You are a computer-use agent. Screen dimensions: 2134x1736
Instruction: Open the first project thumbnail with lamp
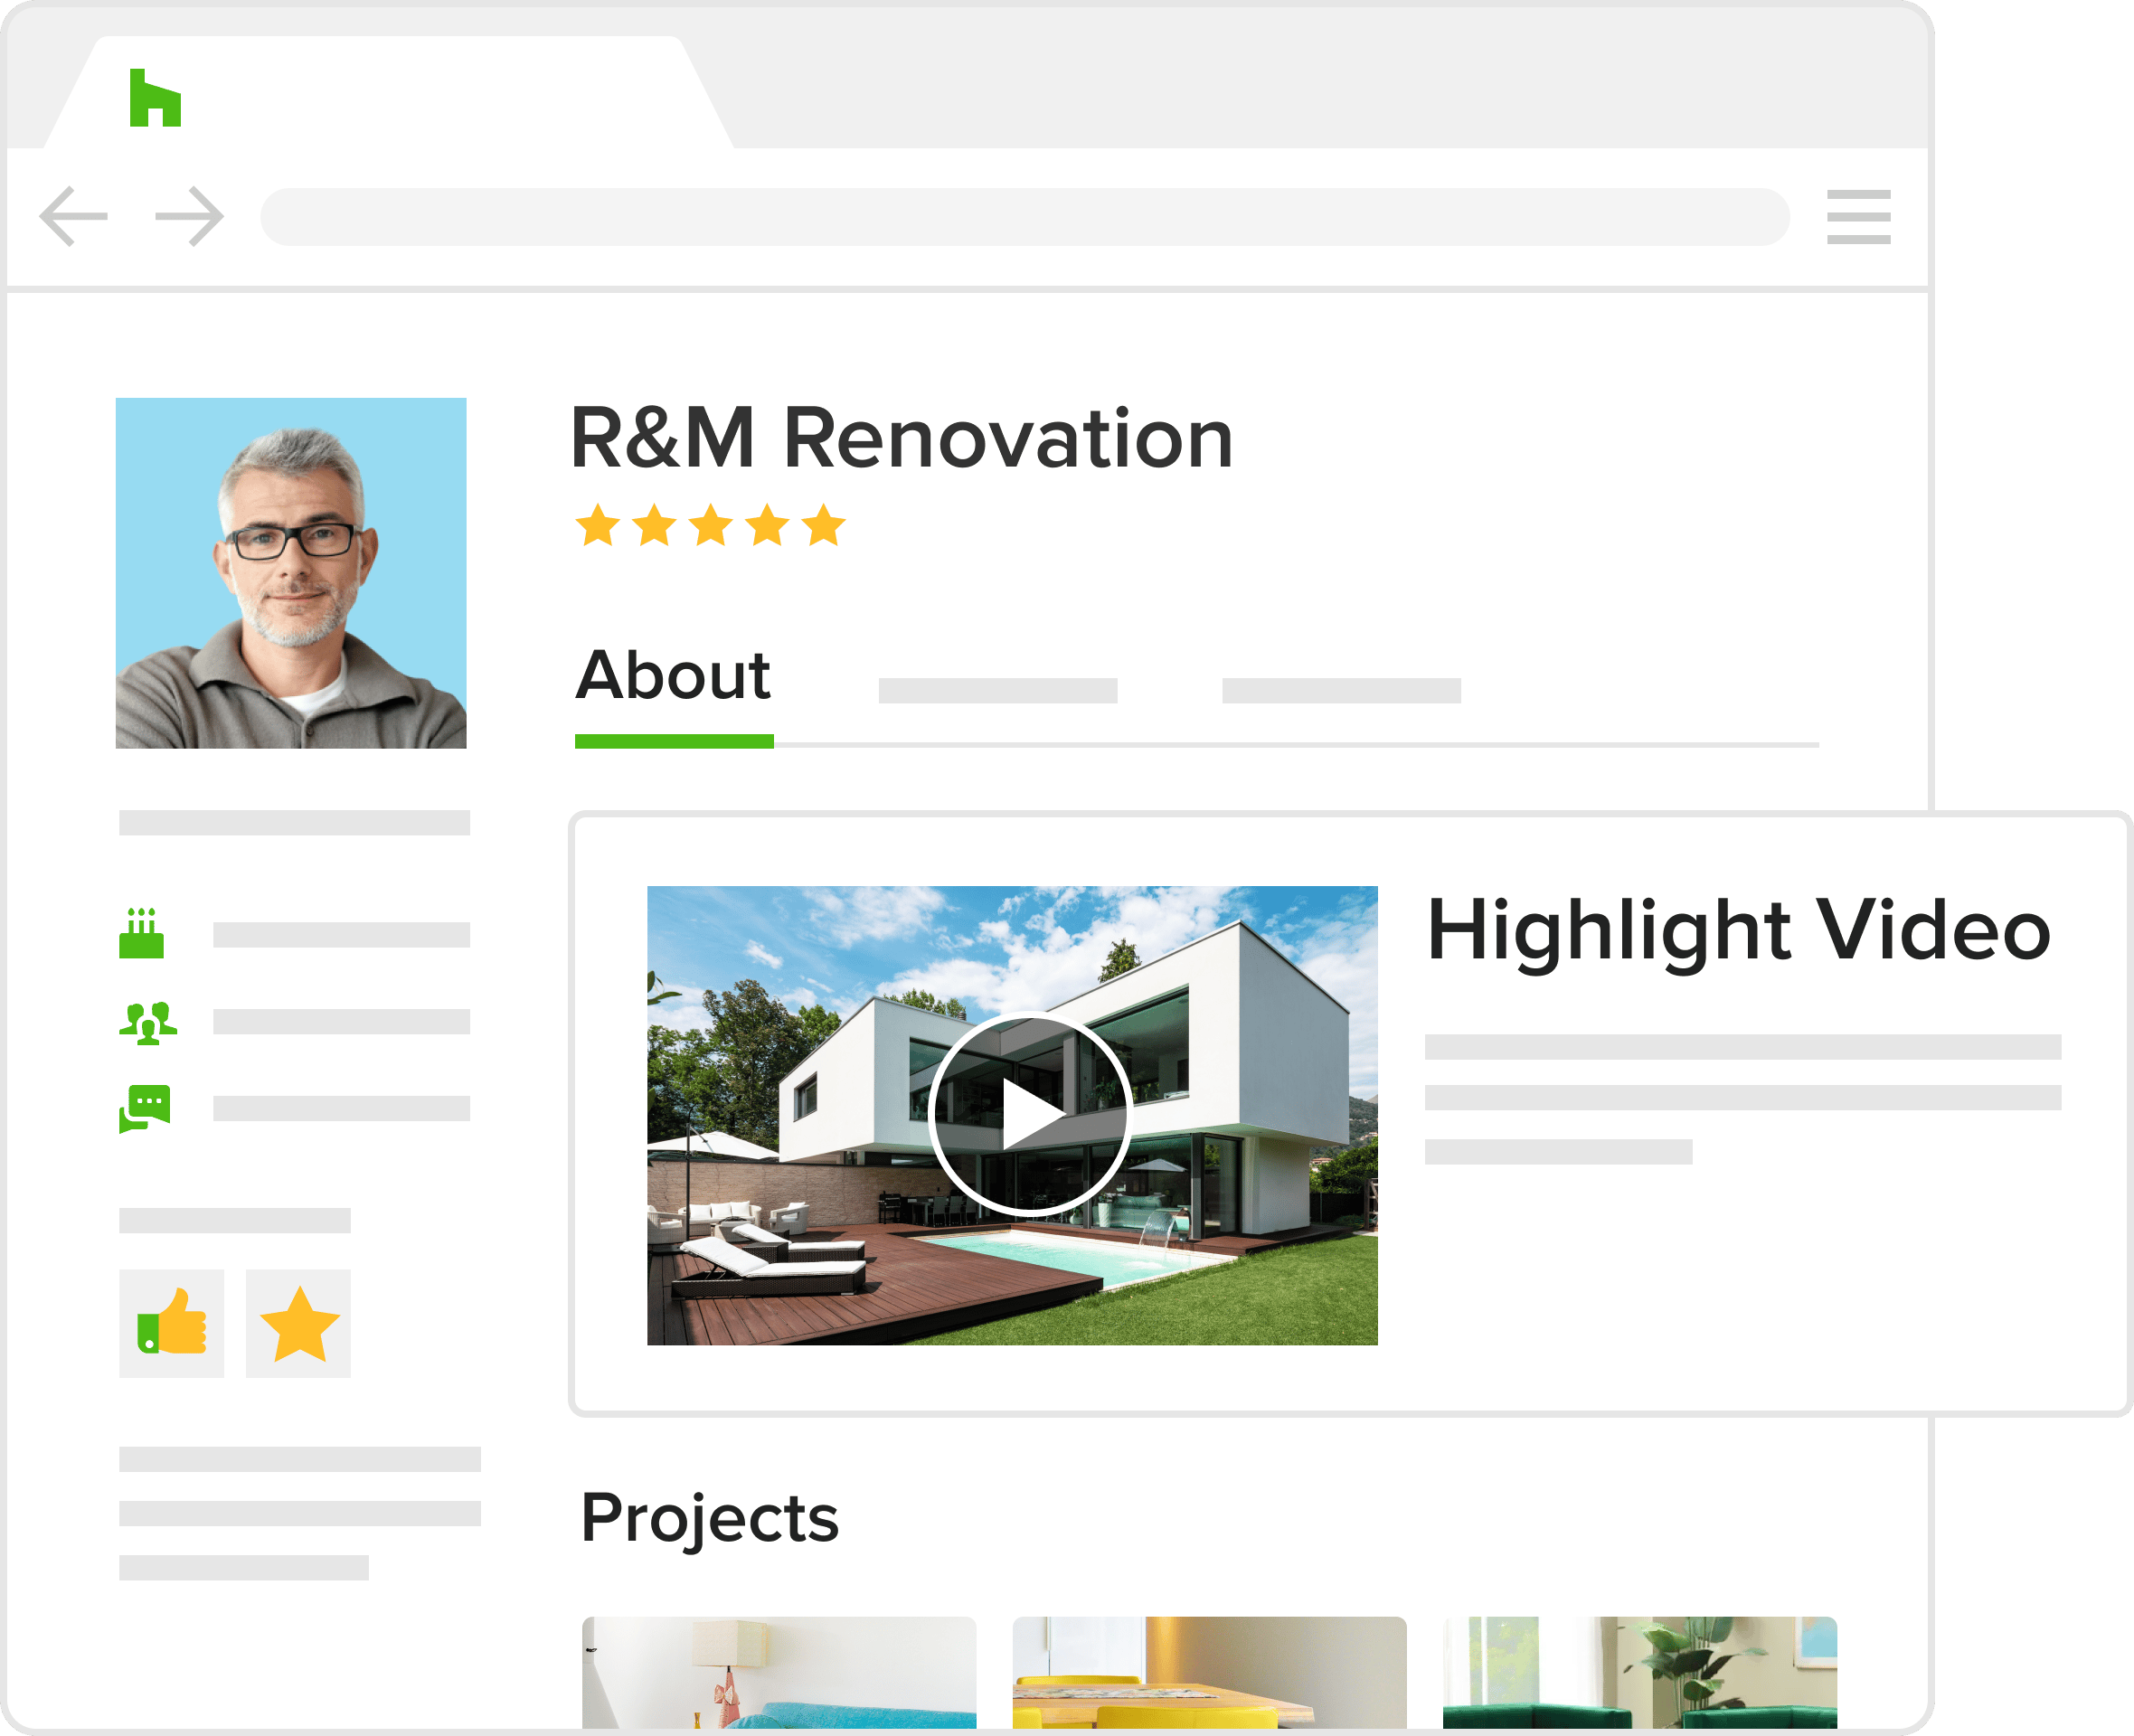coord(779,1671)
